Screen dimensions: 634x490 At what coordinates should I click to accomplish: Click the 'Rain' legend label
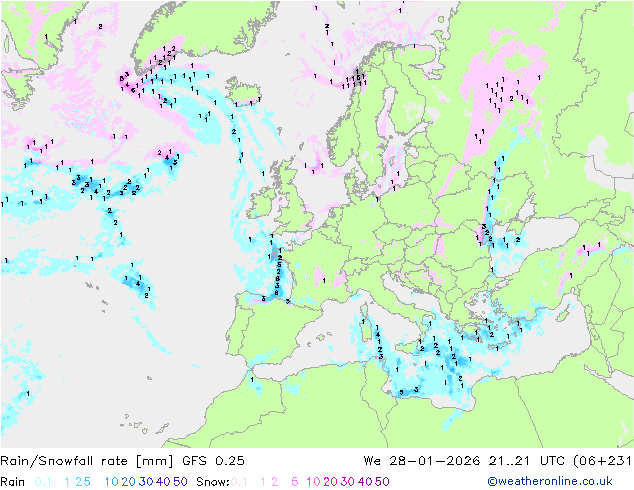tap(13, 482)
